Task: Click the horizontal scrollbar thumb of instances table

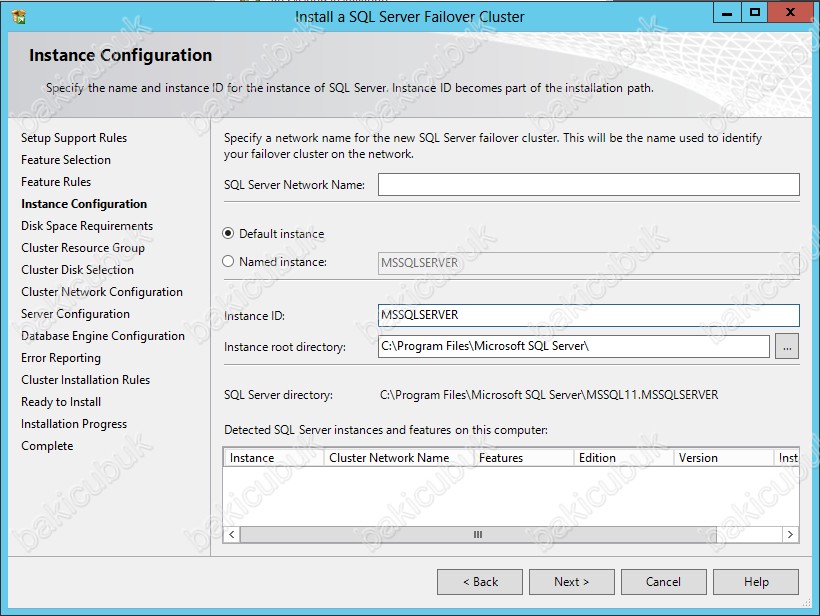Action: coord(477,534)
